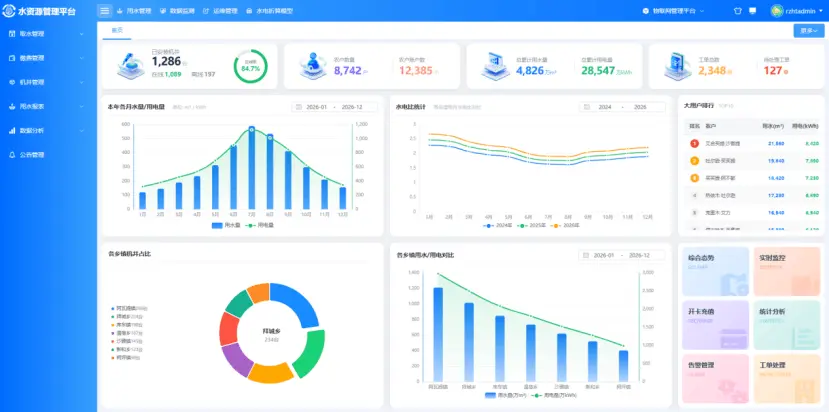Click the well illustration on the 1,286 card
Viewport: 830px width, 412px height.
pyautogui.click(x=130, y=66)
